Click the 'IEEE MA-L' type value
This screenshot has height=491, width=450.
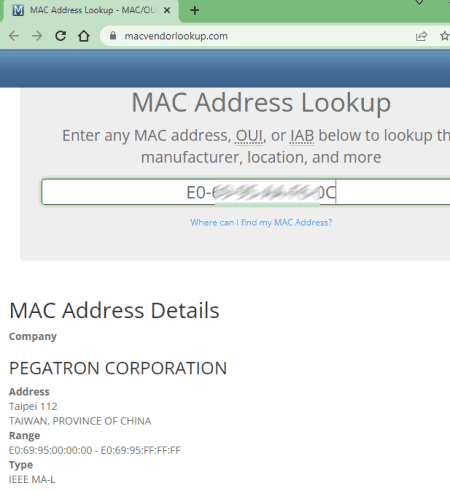[x=32, y=479]
